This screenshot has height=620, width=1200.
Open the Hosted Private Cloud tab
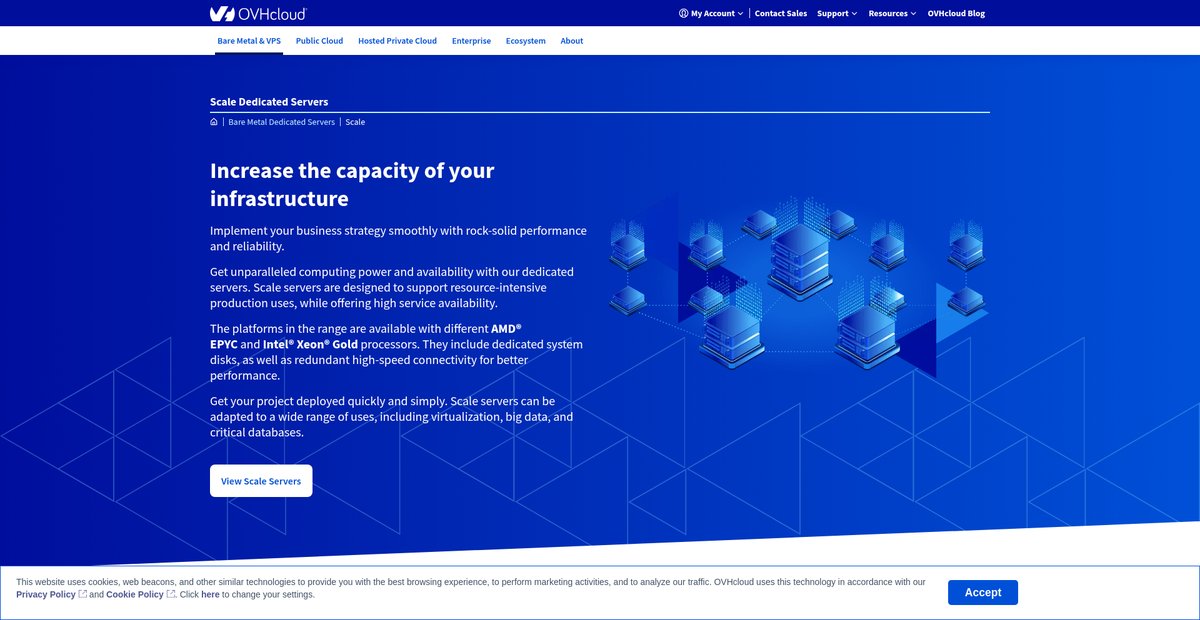[397, 41]
